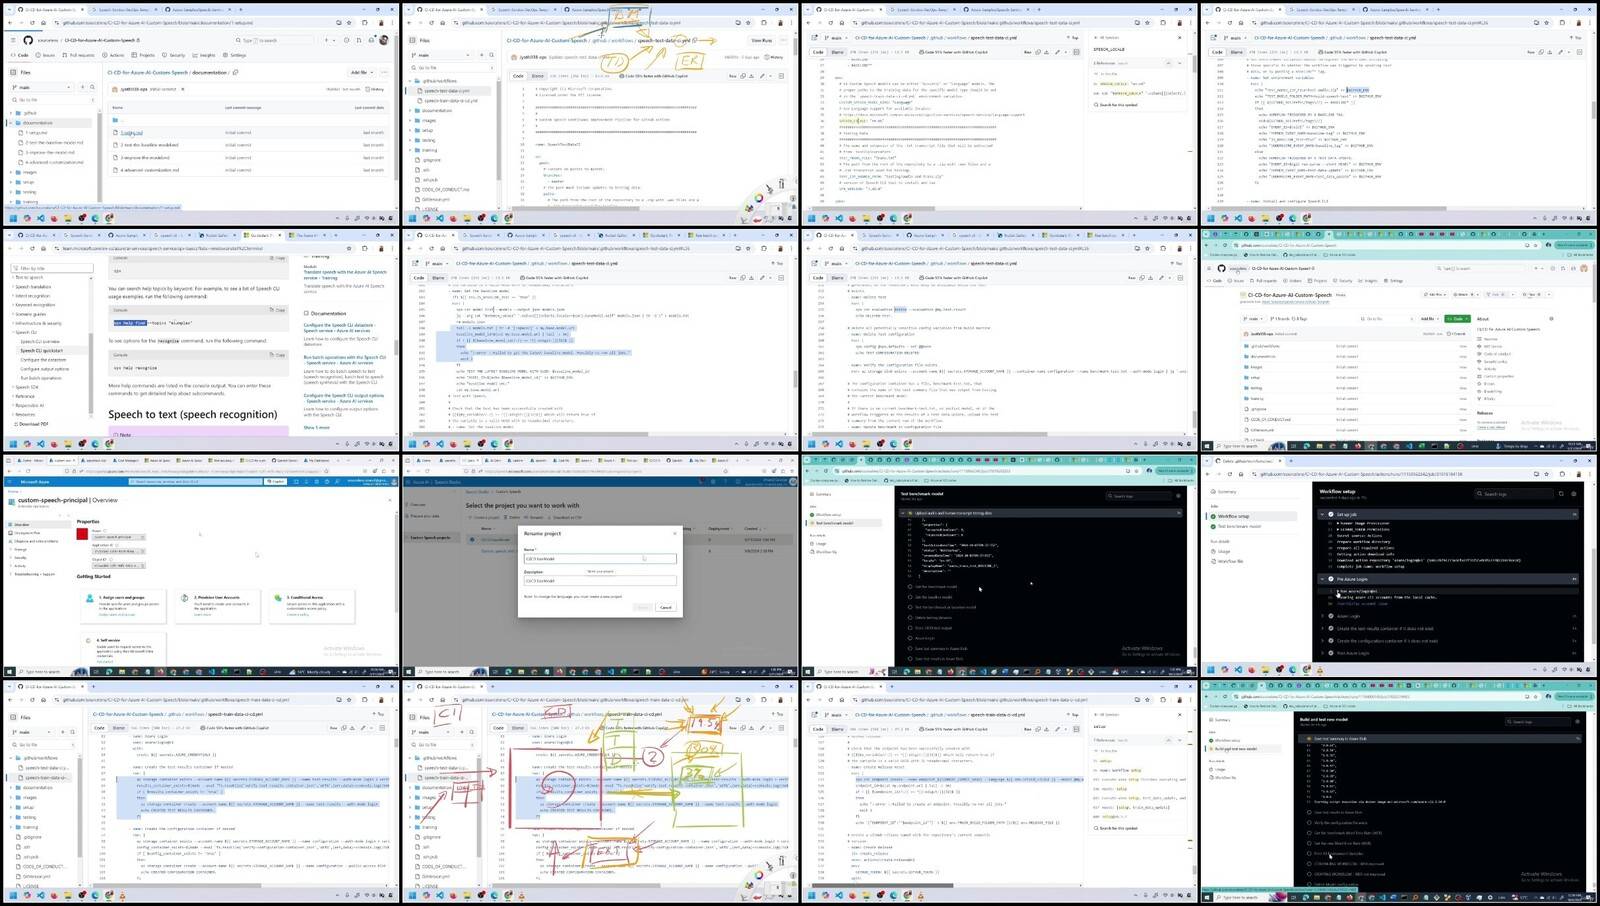Select project radio button behind Rename project dialog
Screen dimensions: 1600x906
pos(473,539)
